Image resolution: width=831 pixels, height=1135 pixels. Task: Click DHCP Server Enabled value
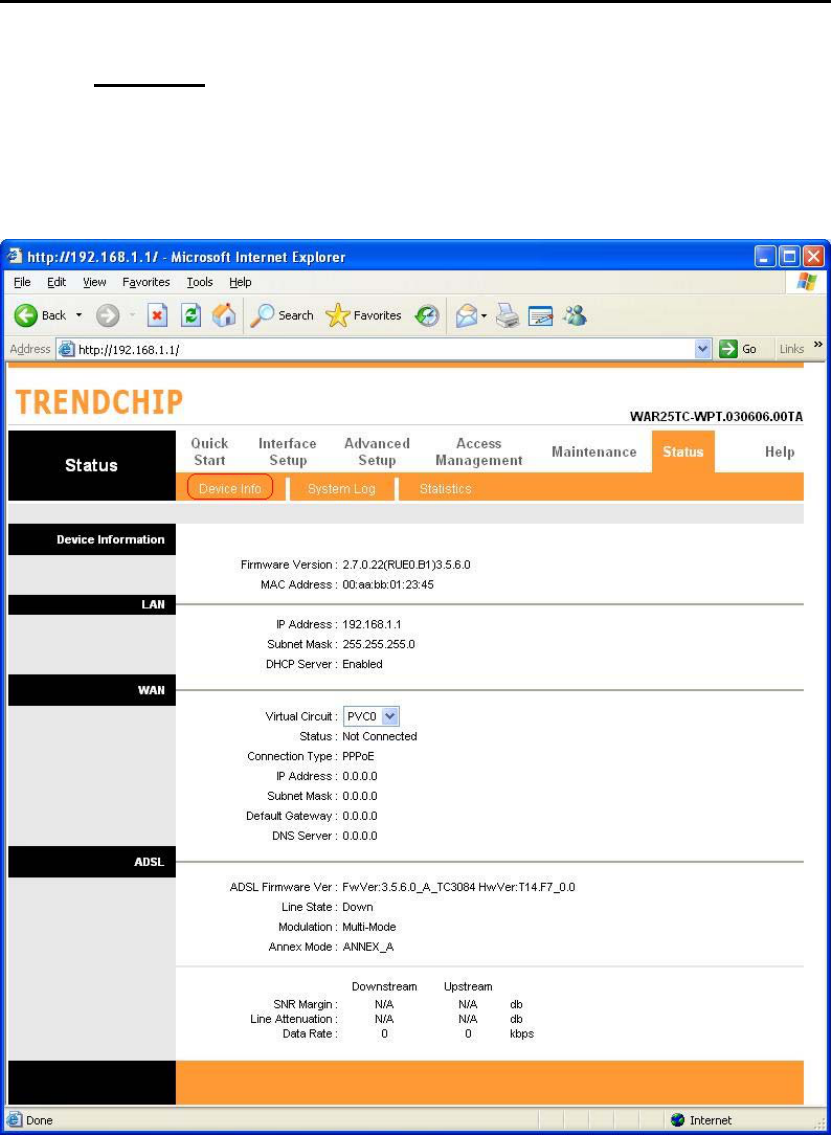coord(363,664)
